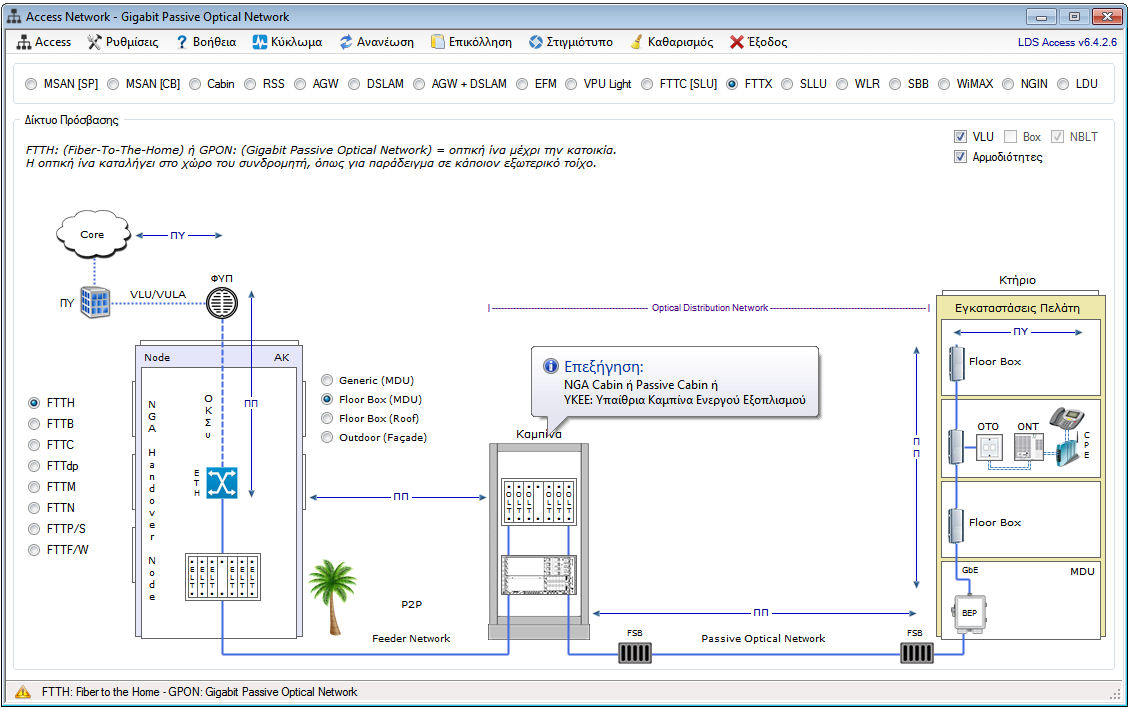The height and width of the screenshot is (709, 1131).
Task: Click the Ανανέωση refresh button
Action: (x=377, y=42)
